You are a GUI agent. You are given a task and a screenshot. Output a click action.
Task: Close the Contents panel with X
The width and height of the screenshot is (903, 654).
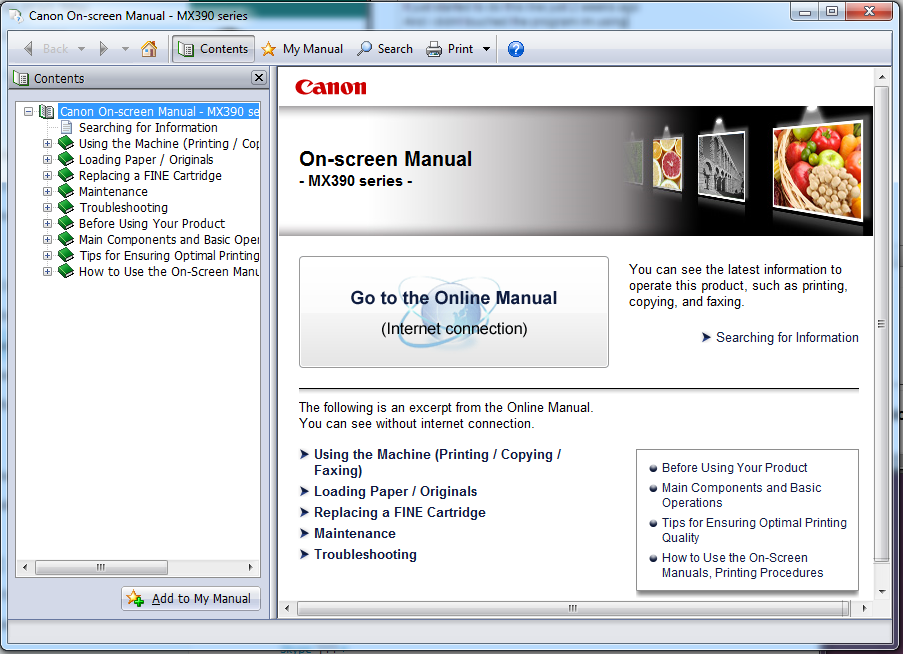[259, 78]
